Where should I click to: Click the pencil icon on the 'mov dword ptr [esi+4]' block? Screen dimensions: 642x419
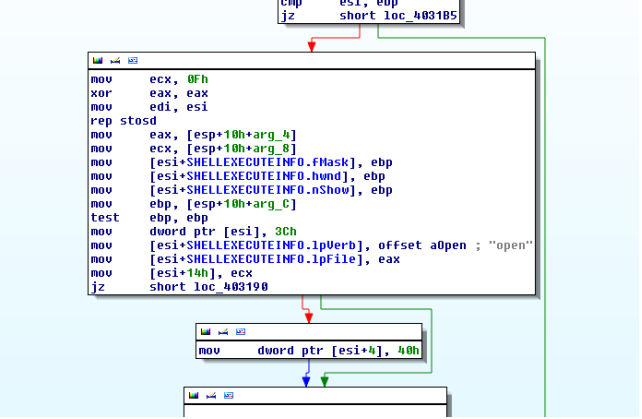point(223,332)
